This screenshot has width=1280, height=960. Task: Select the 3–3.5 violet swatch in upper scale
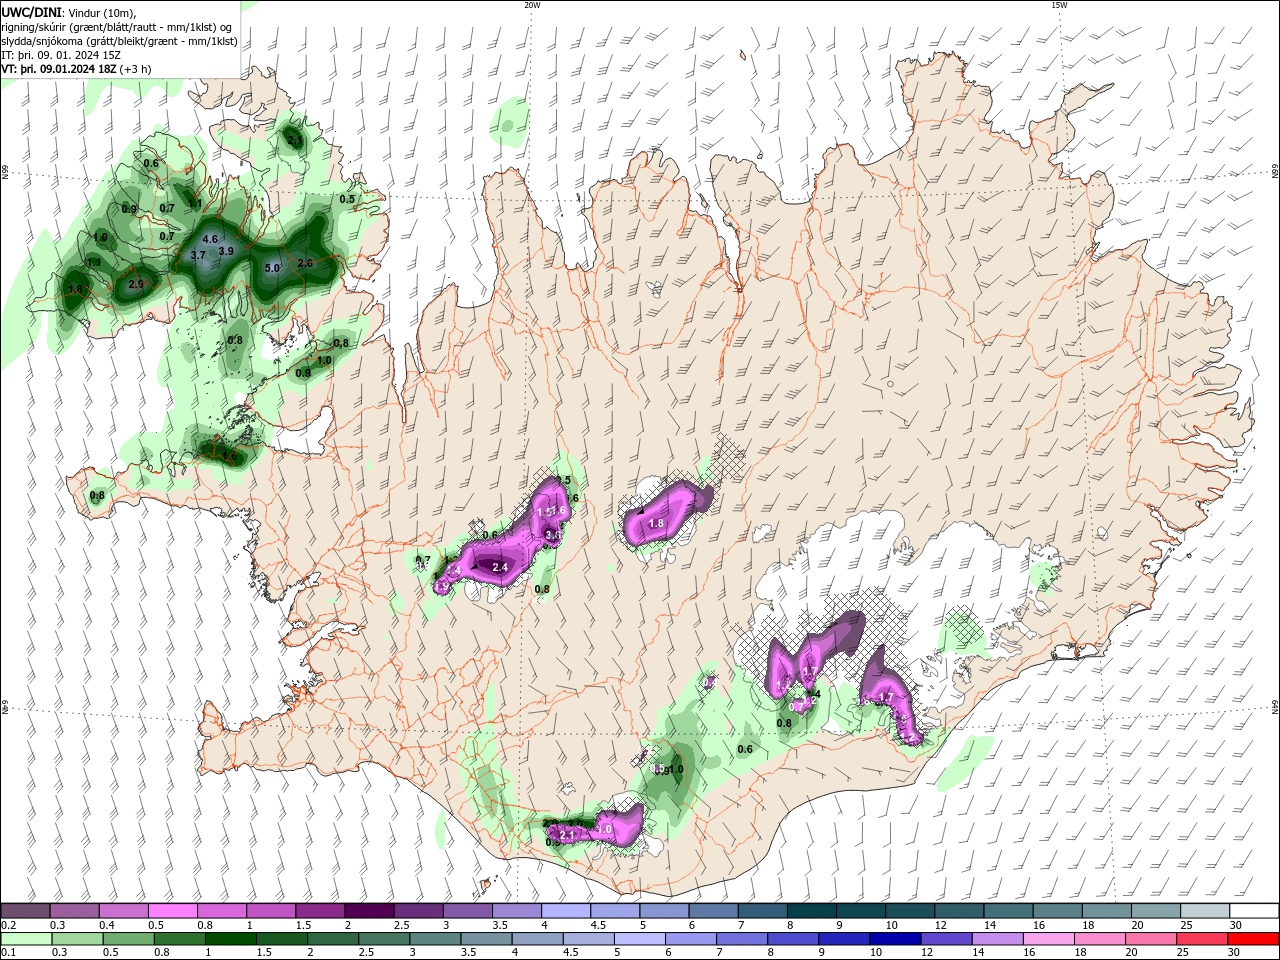pyautogui.click(x=467, y=911)
